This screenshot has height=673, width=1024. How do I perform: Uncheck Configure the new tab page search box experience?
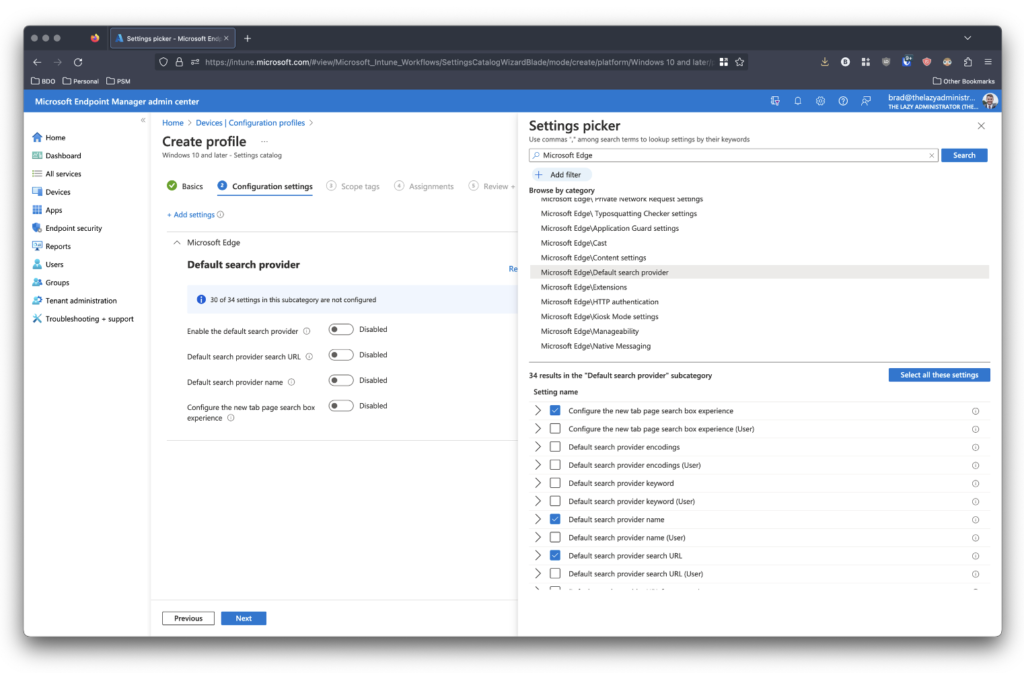pos(555,411)
